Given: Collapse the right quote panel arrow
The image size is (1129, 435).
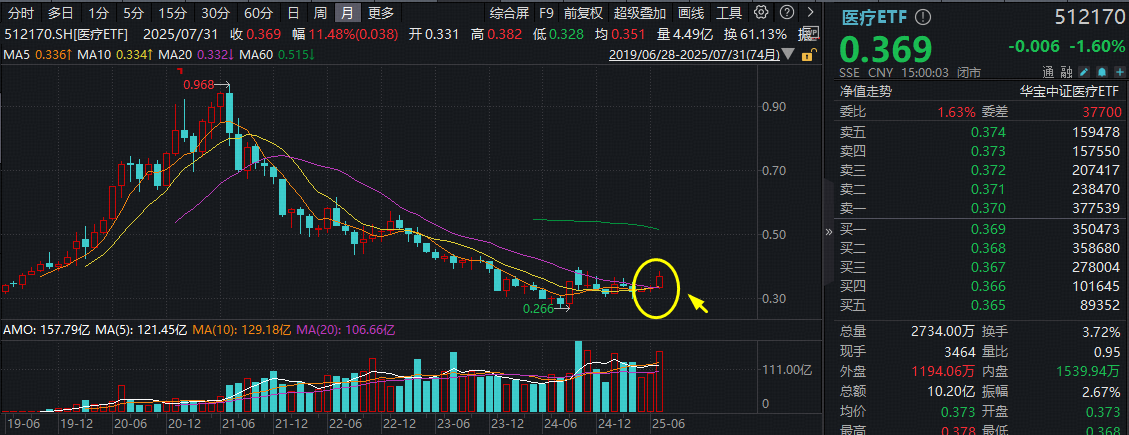Looking at the screenshot, I should [828, 231].
